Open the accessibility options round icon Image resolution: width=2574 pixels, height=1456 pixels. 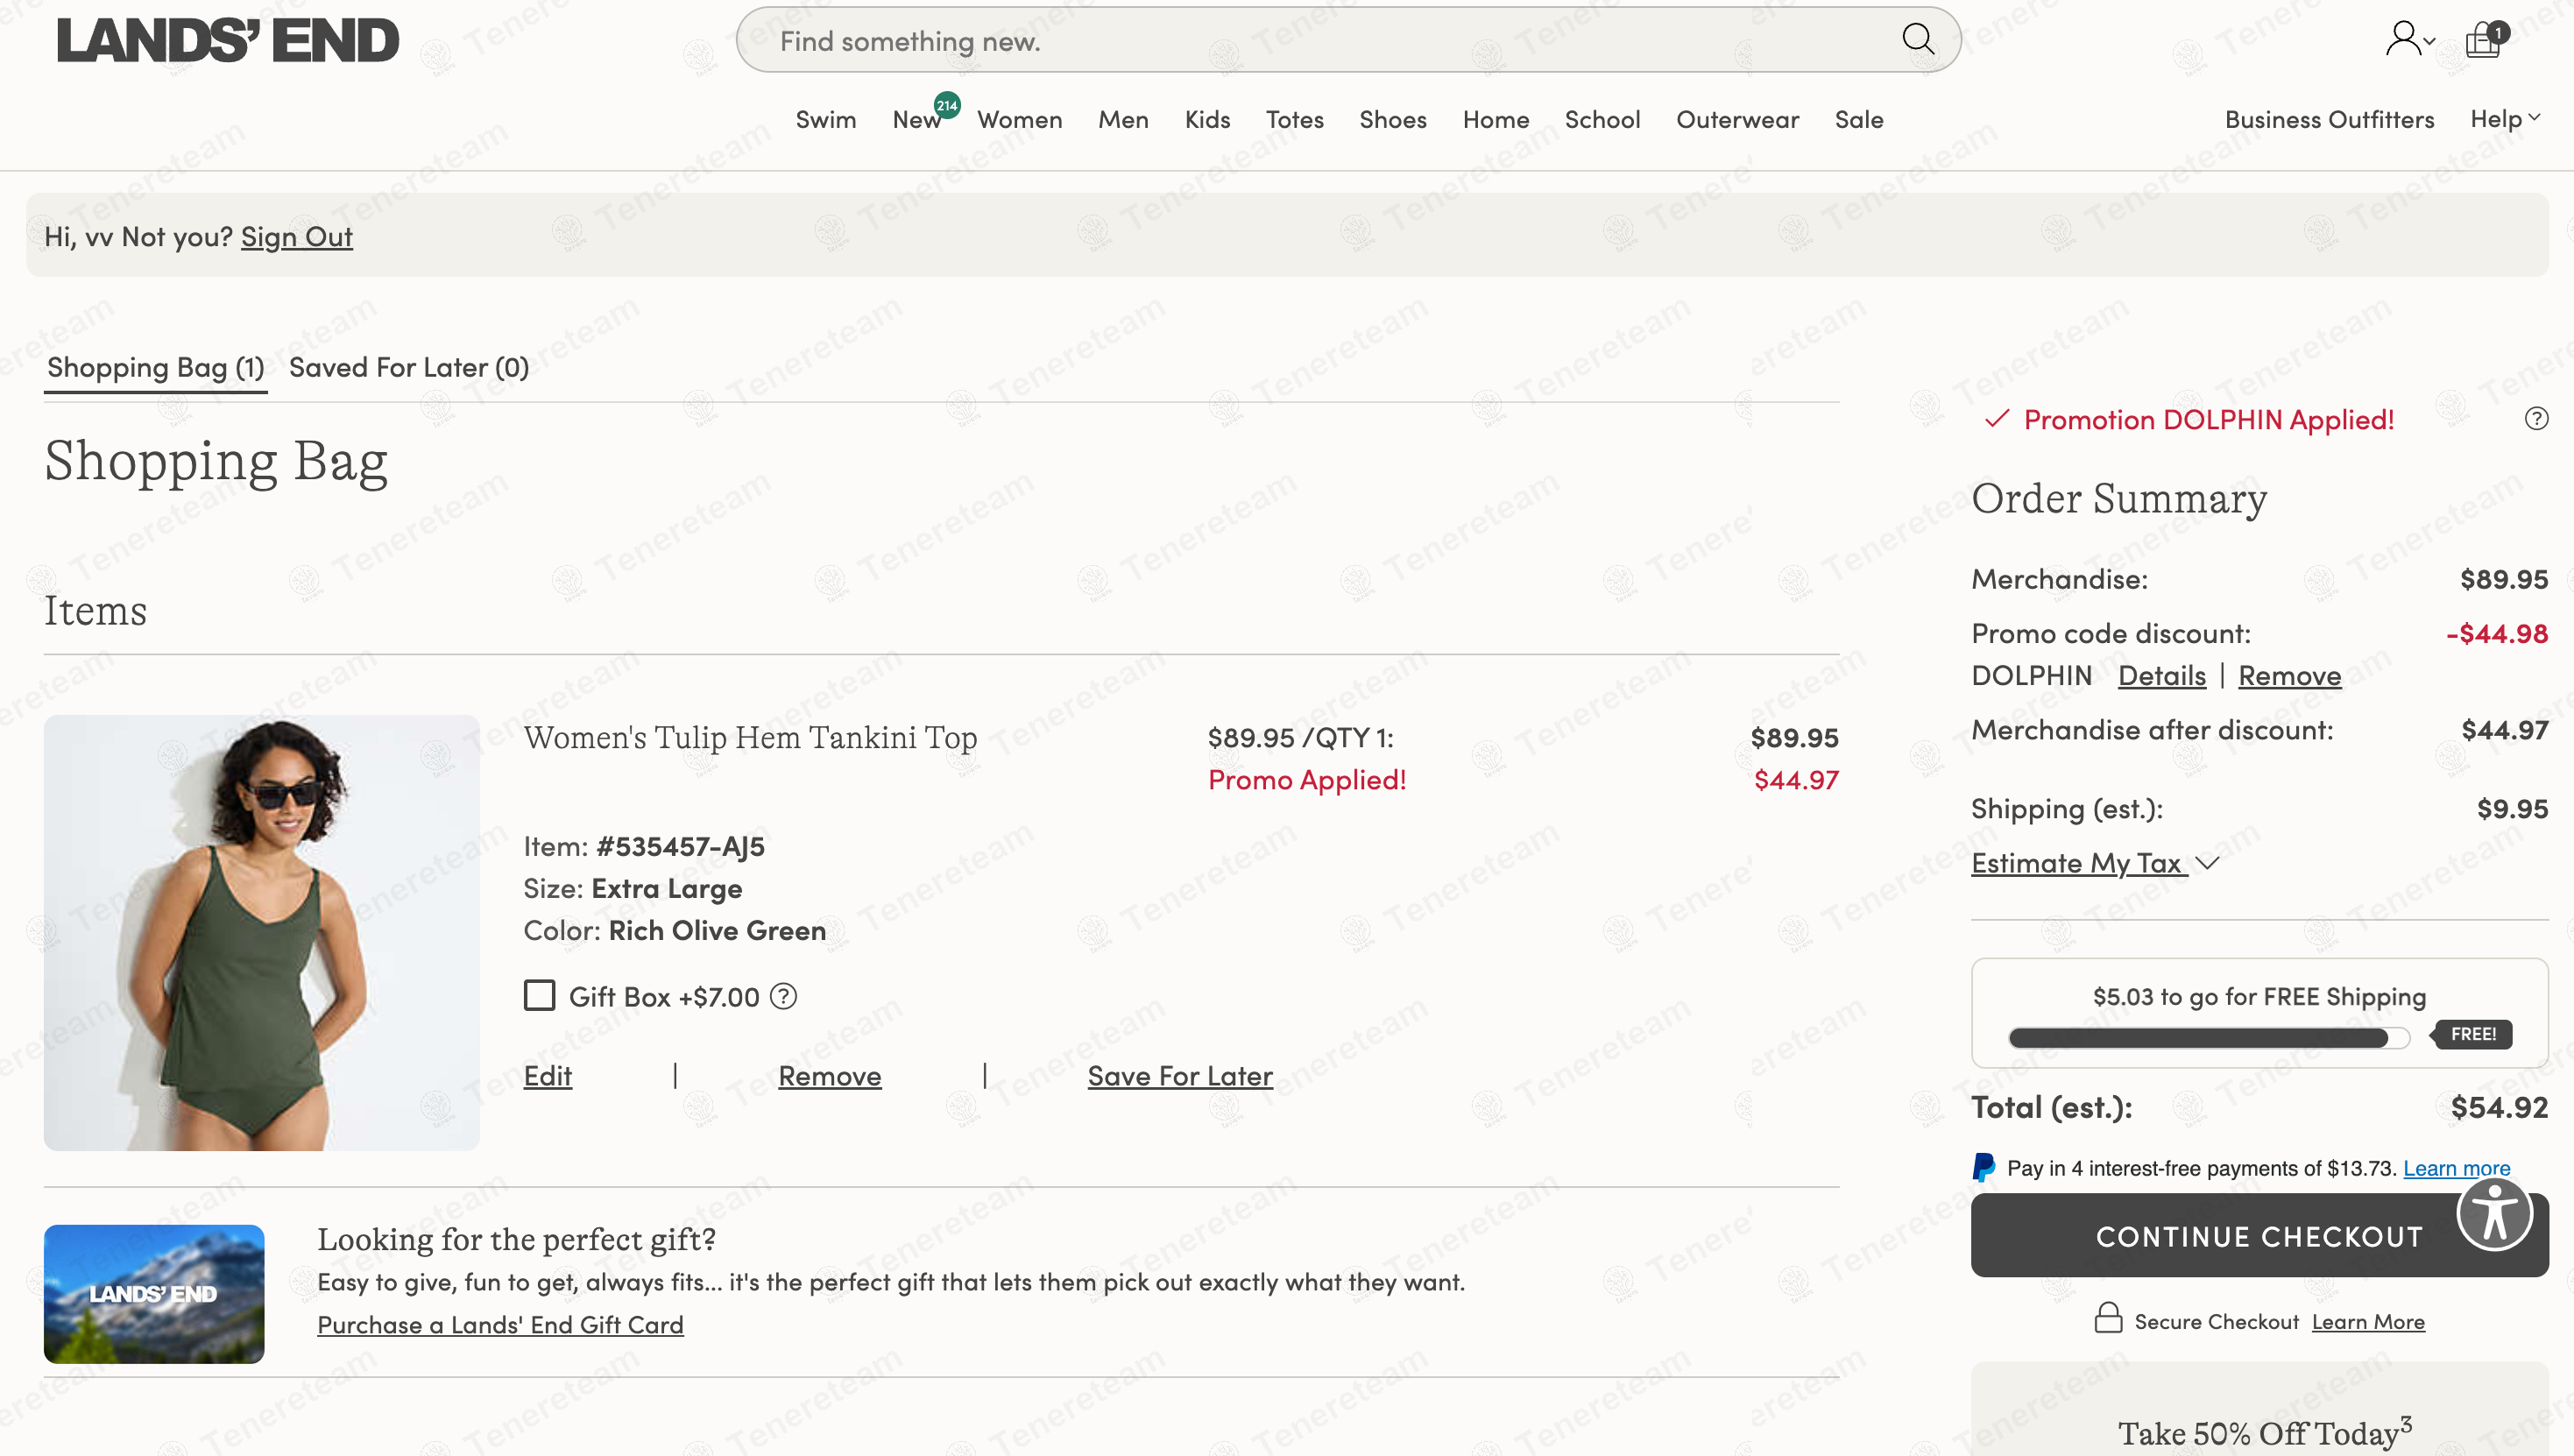2494,1214
